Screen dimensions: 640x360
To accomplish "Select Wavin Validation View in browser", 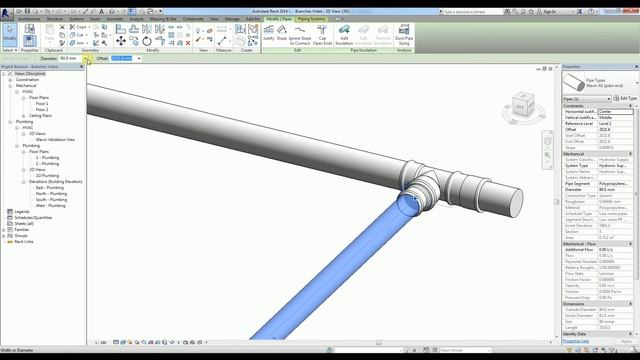I will click(55, 140).
